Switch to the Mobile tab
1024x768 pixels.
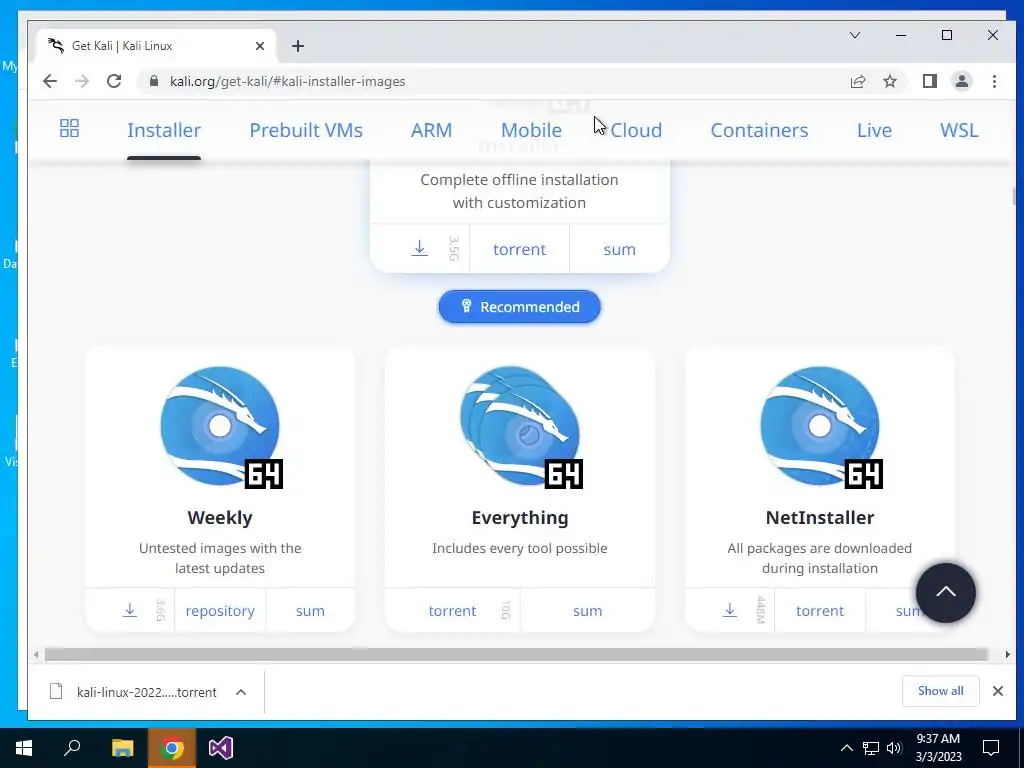pos(532,130)
